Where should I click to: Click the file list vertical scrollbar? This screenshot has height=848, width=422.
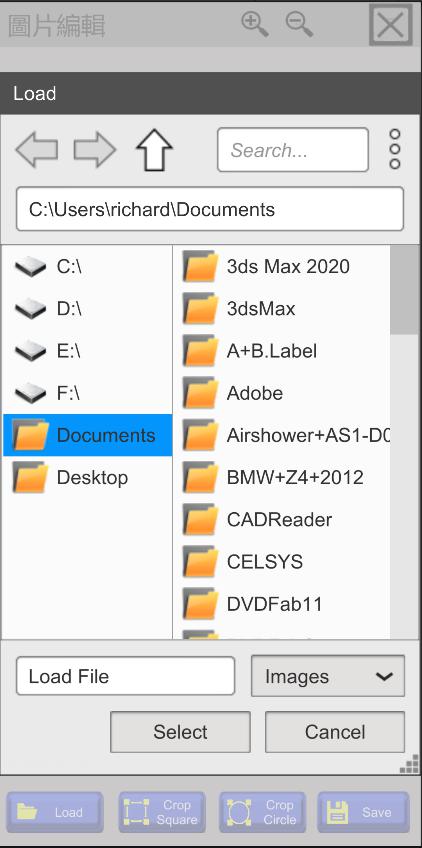404,441
